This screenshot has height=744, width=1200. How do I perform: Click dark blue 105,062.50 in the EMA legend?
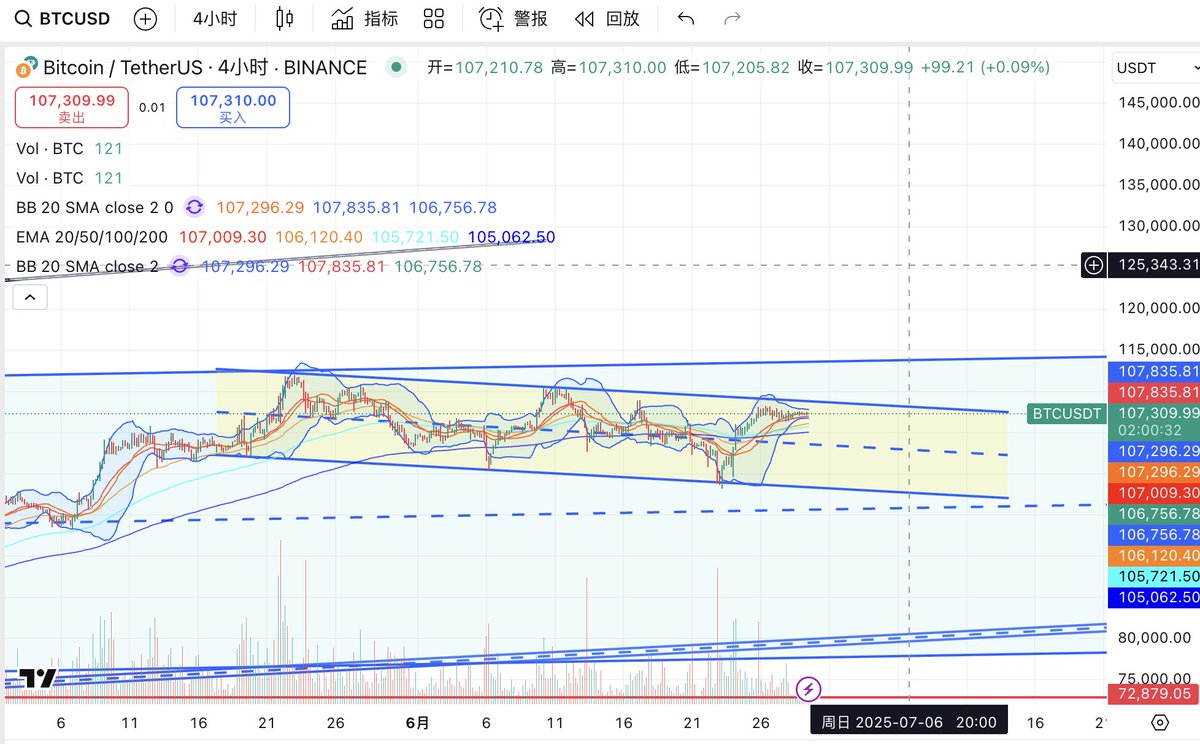point(511,238)
